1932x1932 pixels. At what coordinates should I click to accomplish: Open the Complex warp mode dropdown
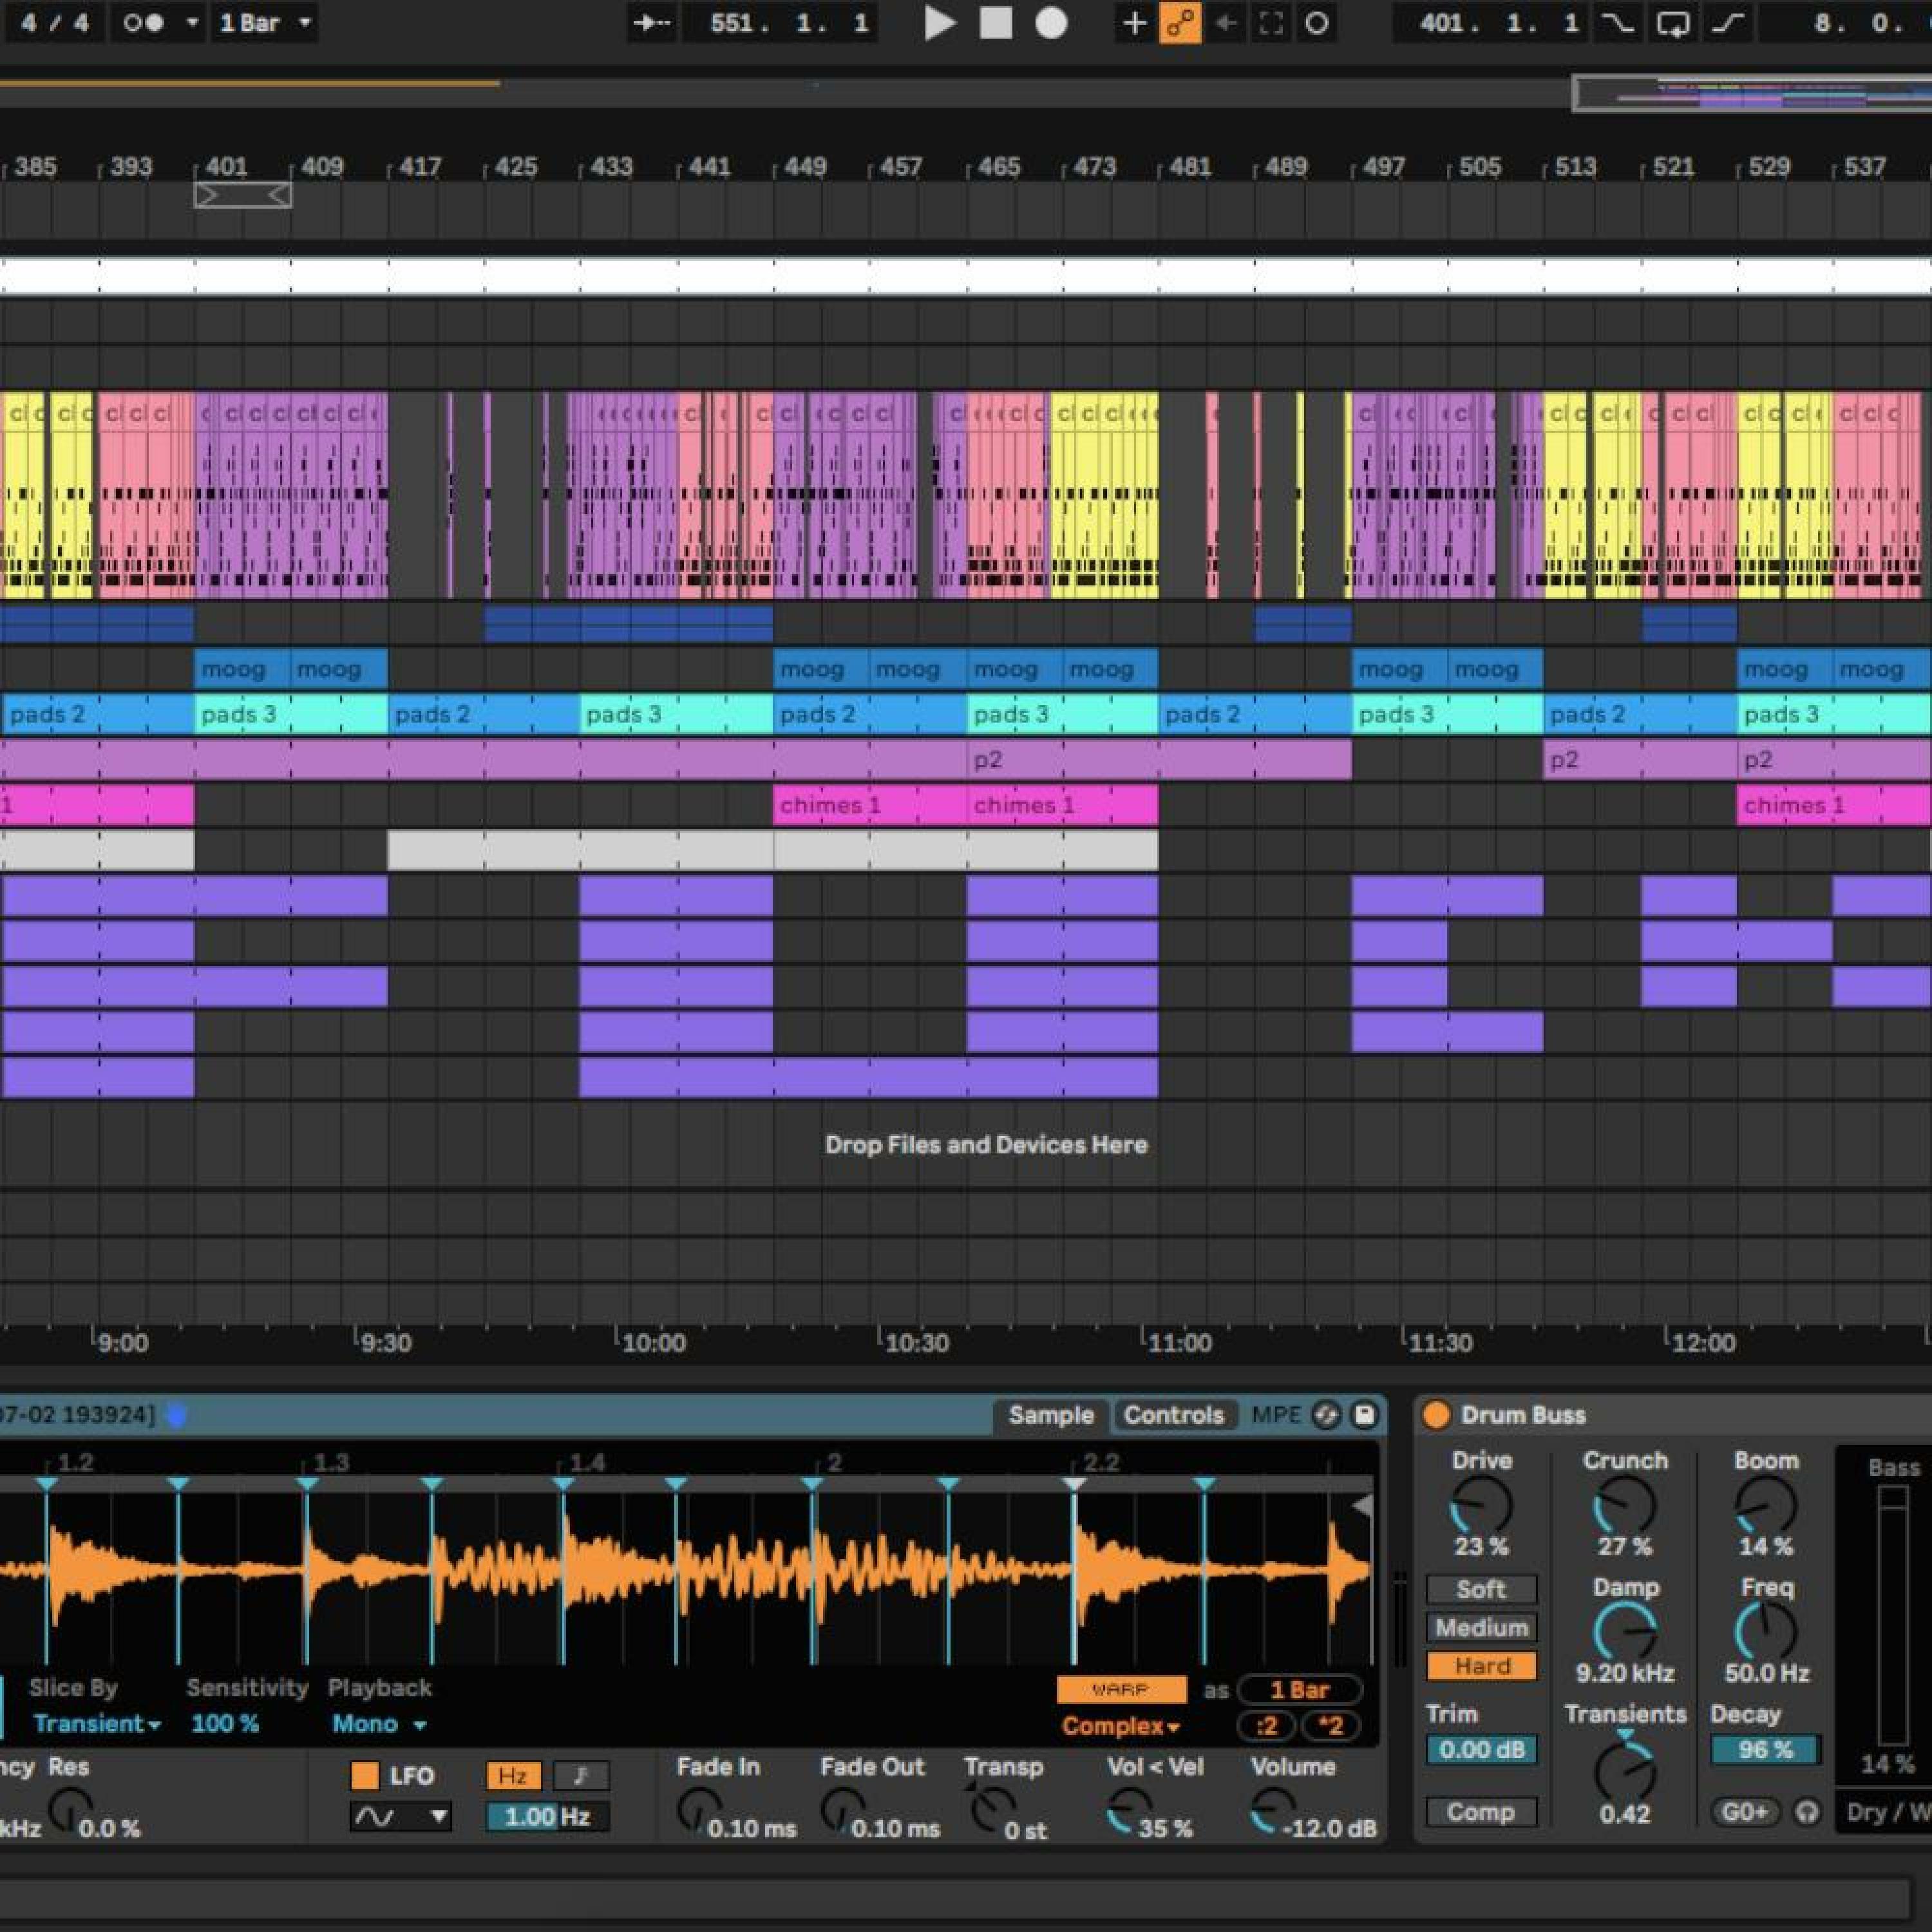1121,1726
